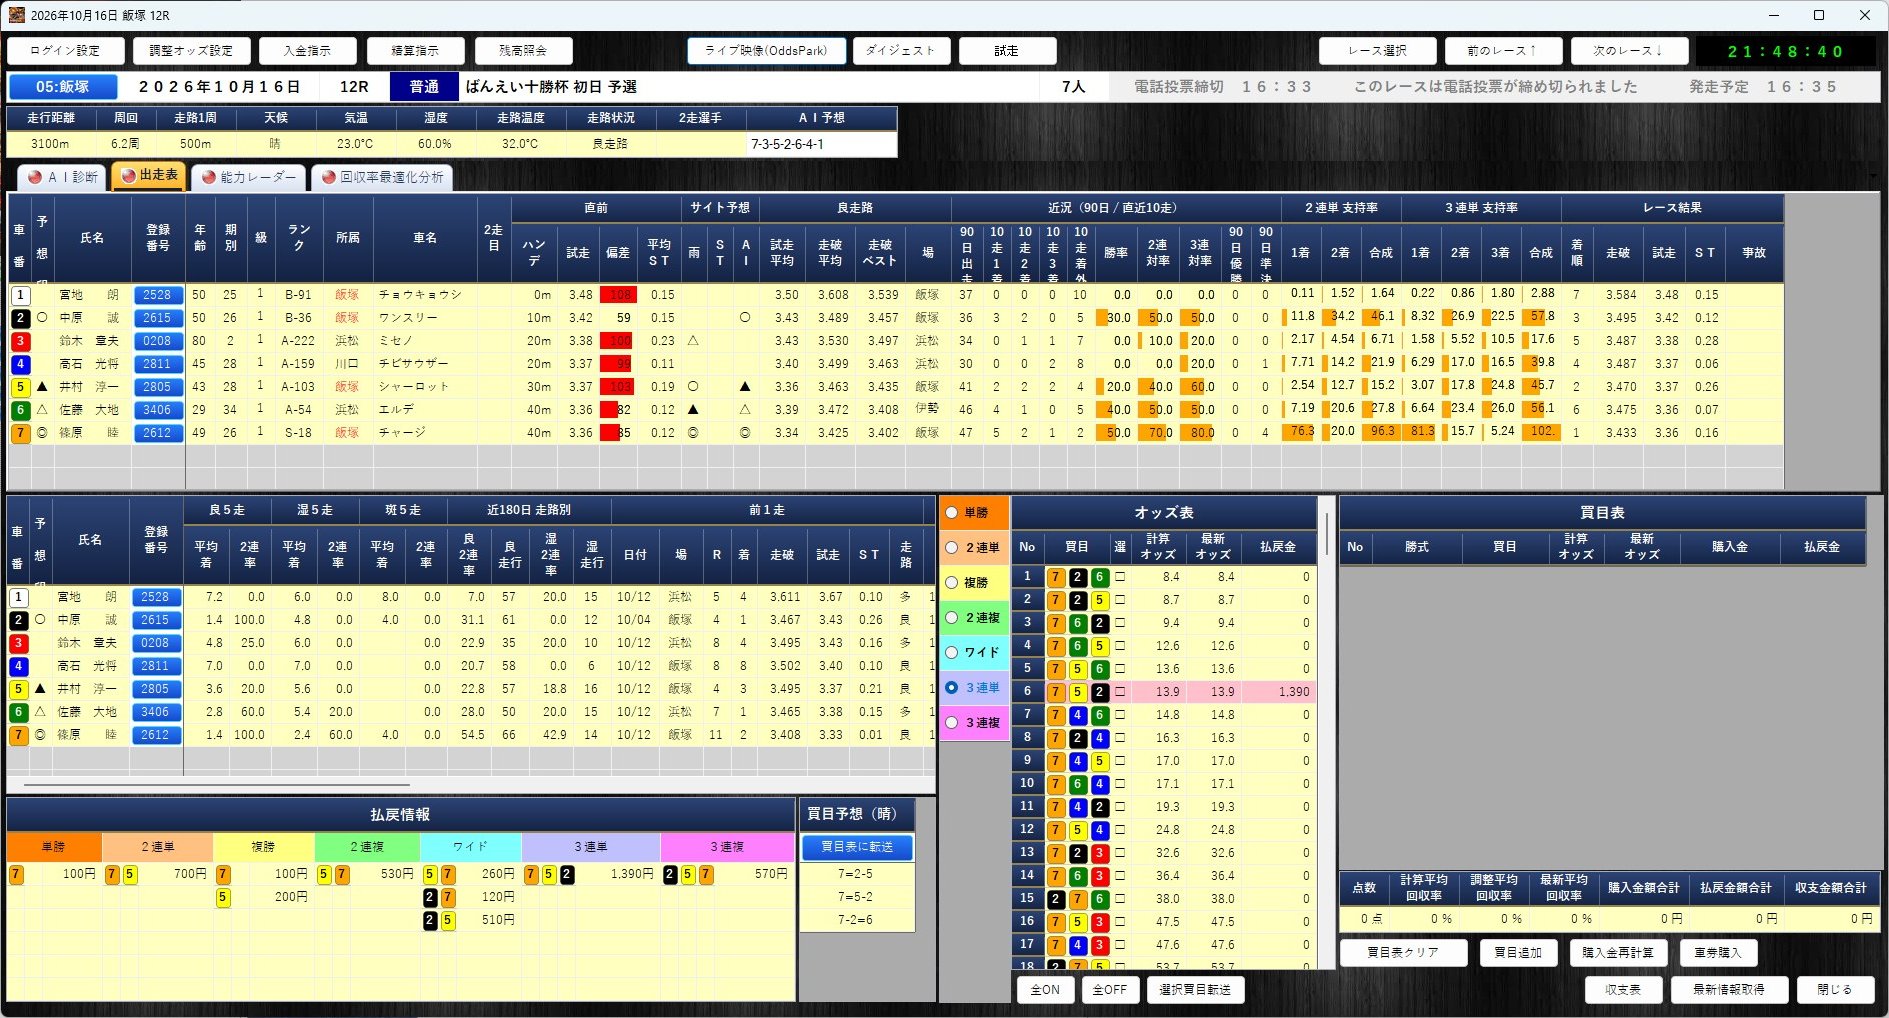Open the 能力レーダー tab
This screenshot has height=1018, width=1889.
click(x=248, y=177)
